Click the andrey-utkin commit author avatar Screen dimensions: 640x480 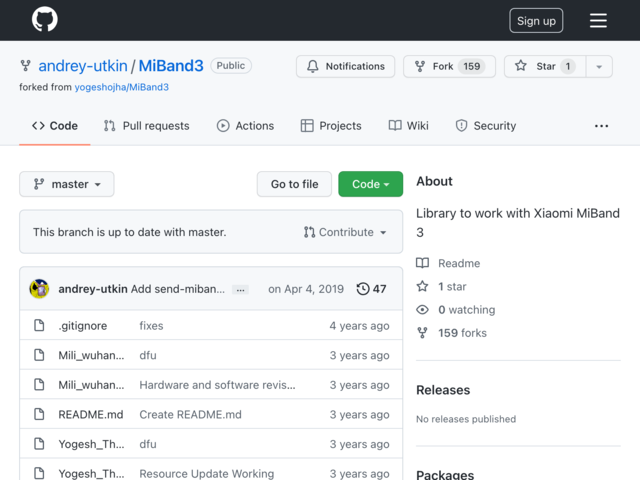tap(39, 289)
